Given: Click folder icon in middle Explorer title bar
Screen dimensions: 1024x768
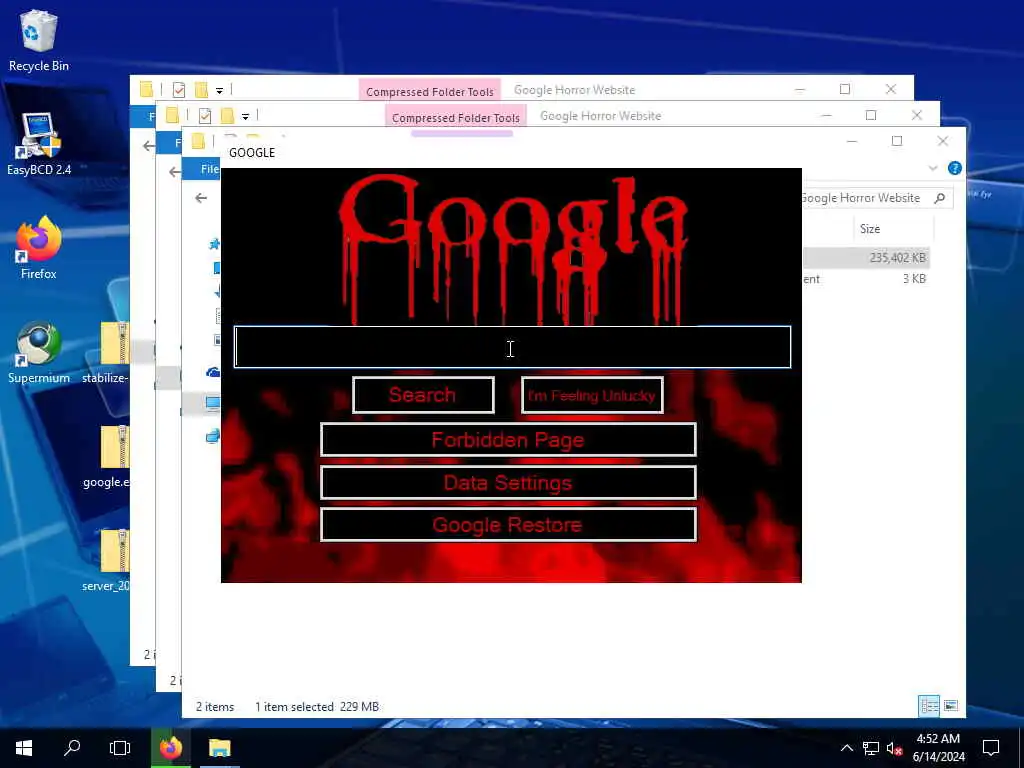Looking at the screenshot, I should coord(172,116).
